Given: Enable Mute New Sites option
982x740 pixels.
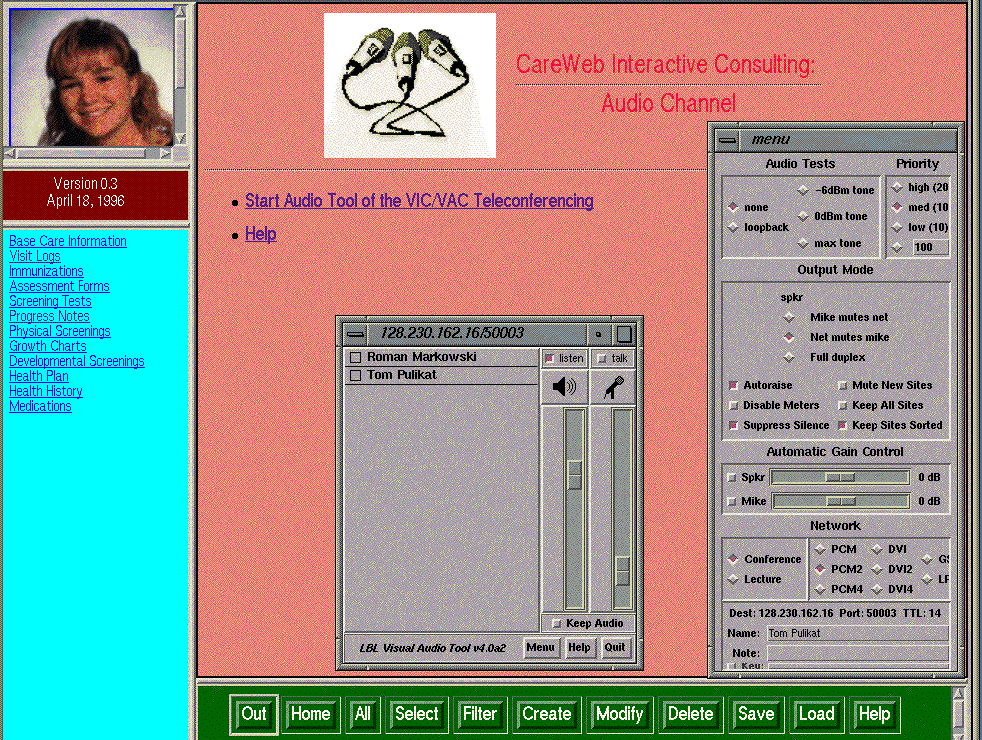Looking at the screenshot, I should [842, 386].
